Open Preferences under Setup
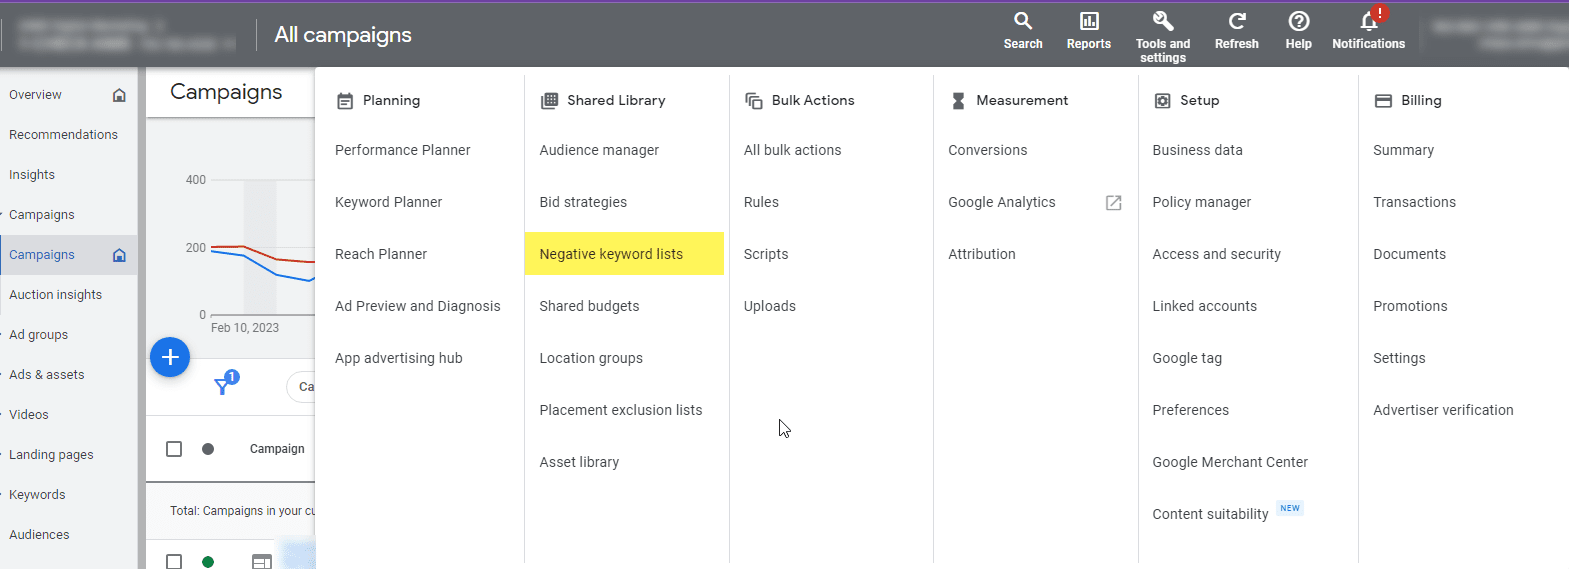Image resolution: width=1569 pixels, height=569 pixels. click(1190, 410)
